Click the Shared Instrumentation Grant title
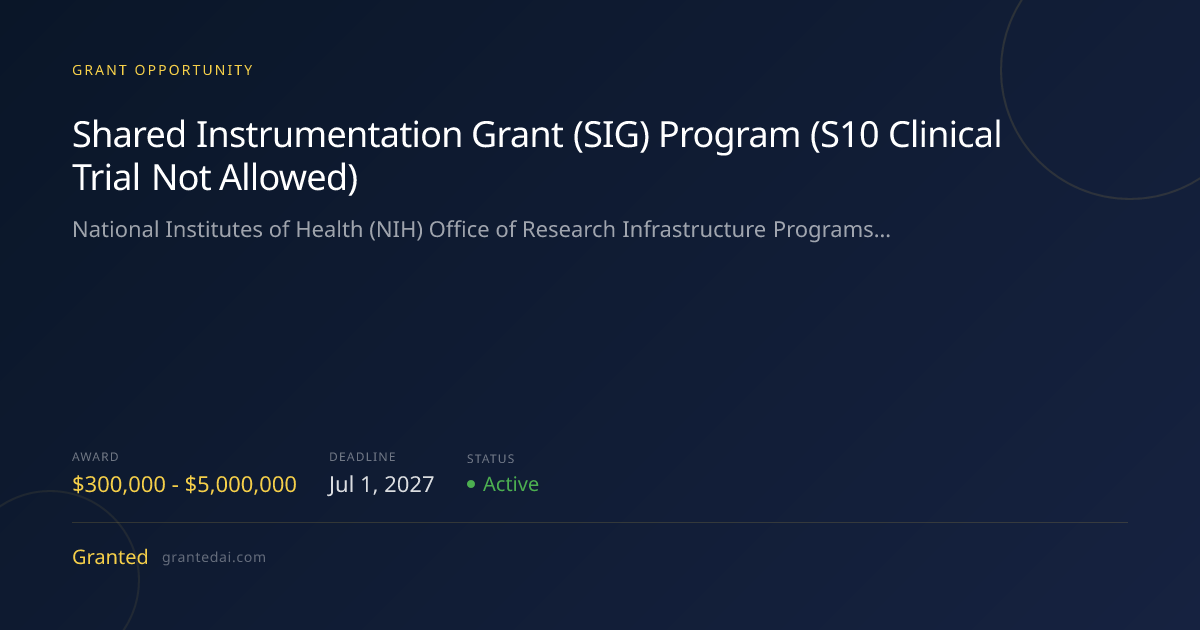The width and height of the screenshot is (1200, 630). pyautogui.click(x=537, y=155)
